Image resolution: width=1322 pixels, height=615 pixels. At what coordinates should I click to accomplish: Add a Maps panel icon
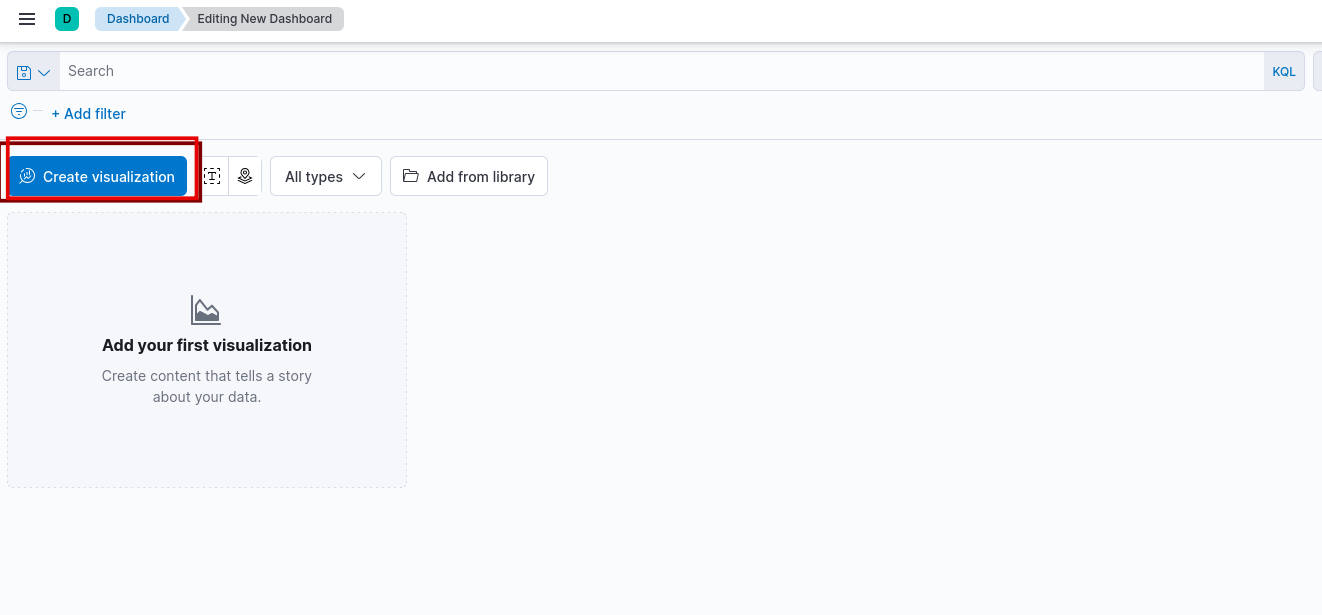coord(245,176)
